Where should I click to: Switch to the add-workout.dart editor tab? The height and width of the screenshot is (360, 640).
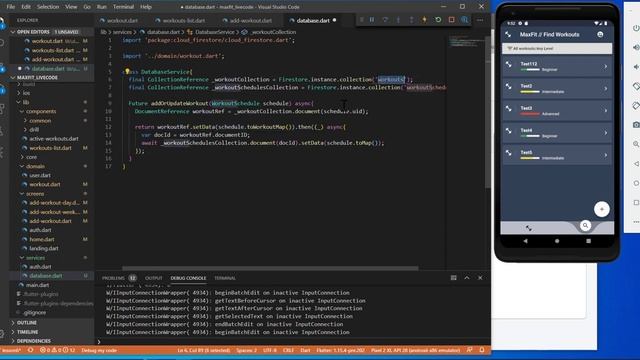tap(247, 20)
